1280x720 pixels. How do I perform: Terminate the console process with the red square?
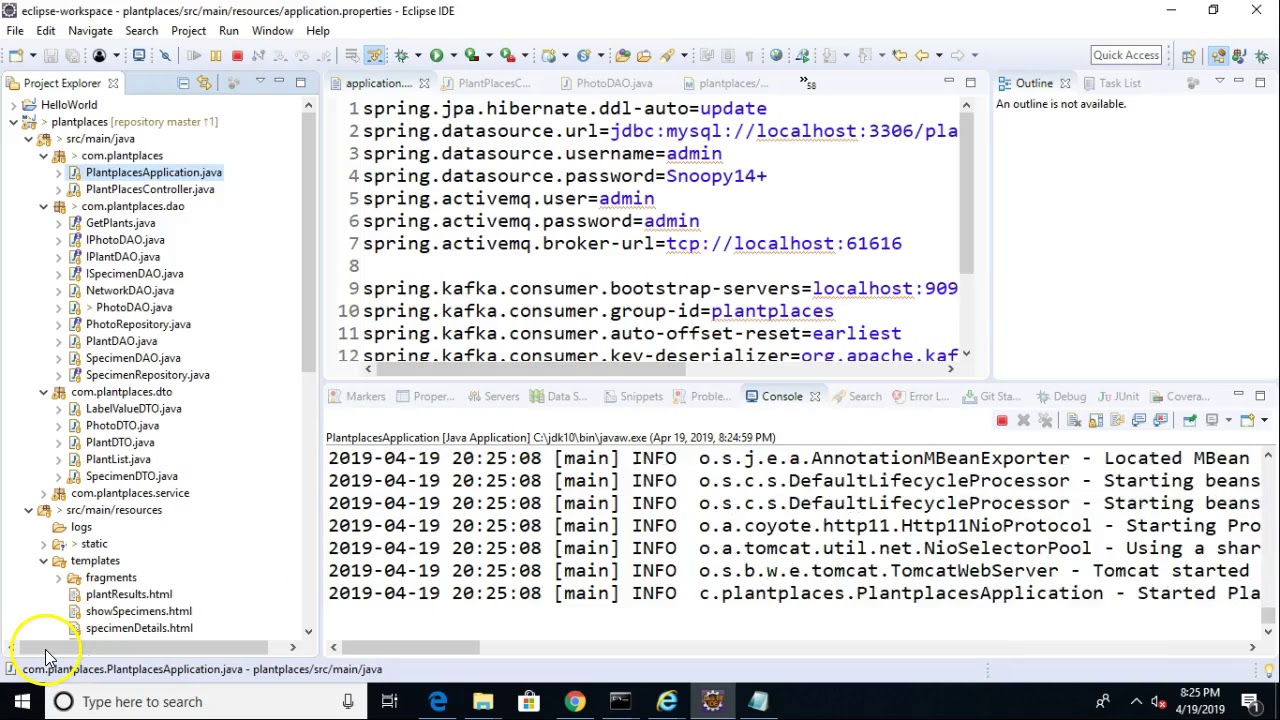tap(1002, 420)
